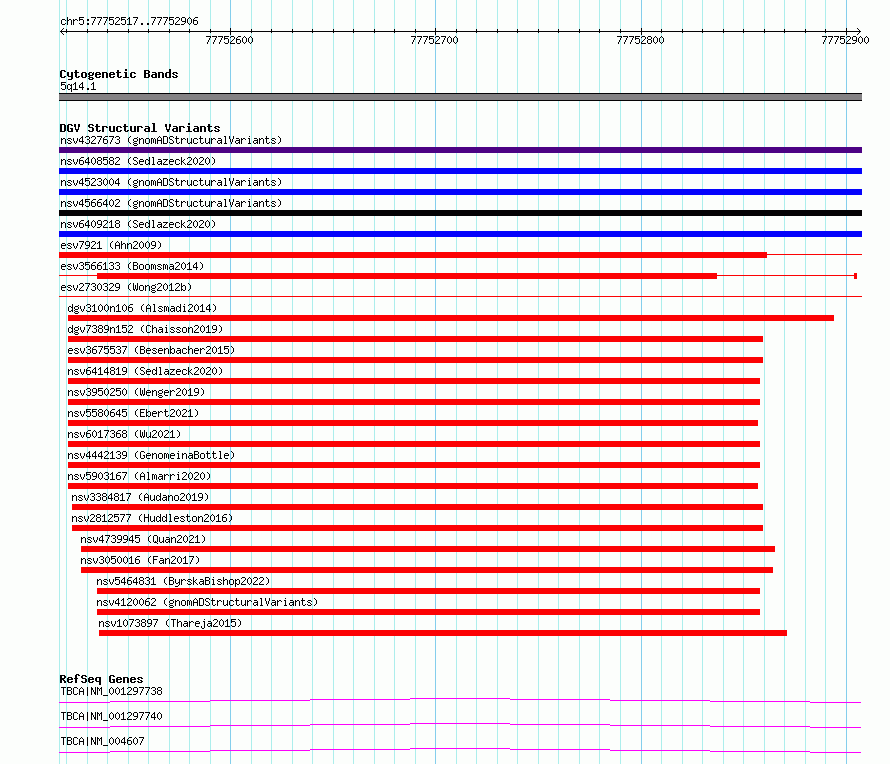The width and height of the screenshot is (890, 764).
Task: Select the blue nsv4523004 variant bar
Action: pyautogui.click(x=460, y=192)
